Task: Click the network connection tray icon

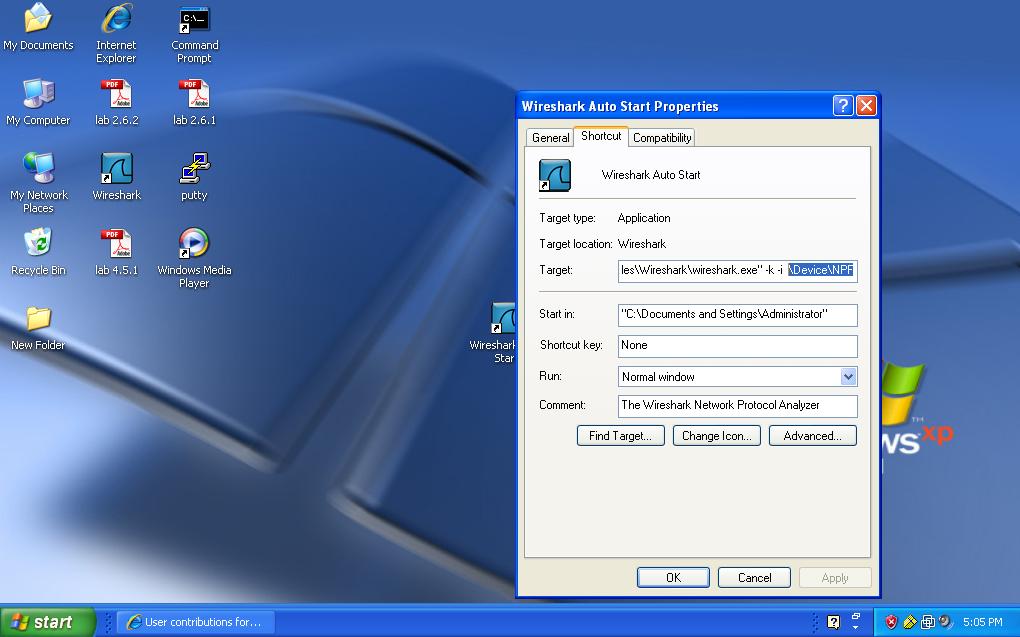Action: click(x=928, y=622)
